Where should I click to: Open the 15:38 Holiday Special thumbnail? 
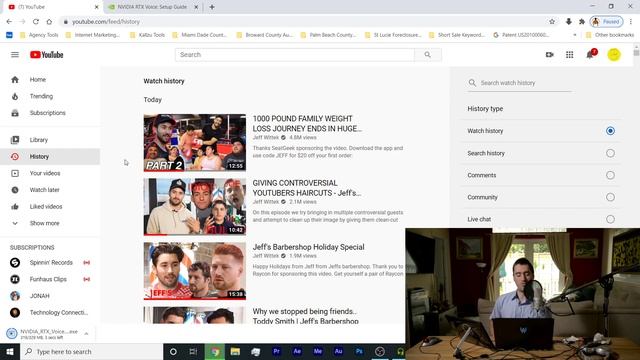195,271
